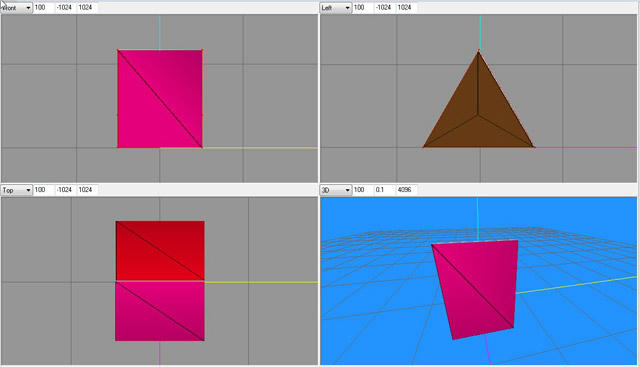Click the 1024 field in Top viewport header
Image resolution: width=640 pixels, height=367 pixels.
pos(87,190)
